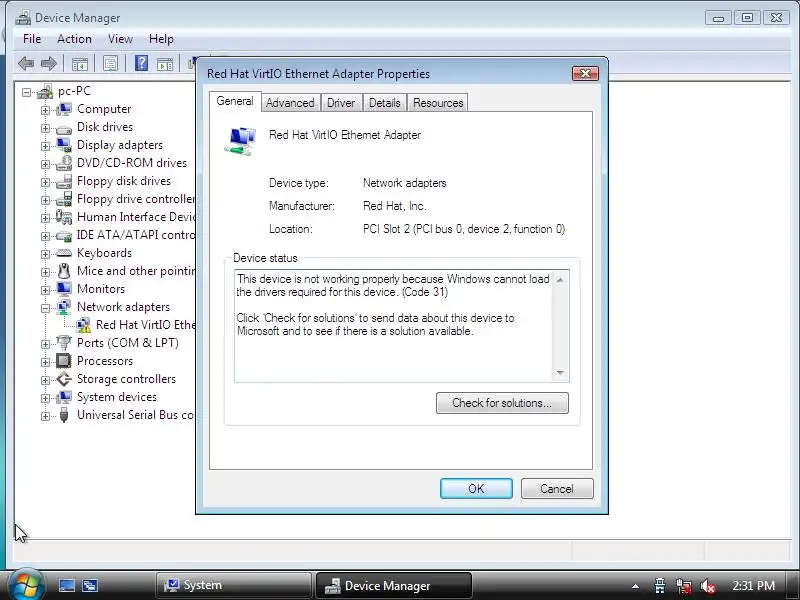Expand the Disk drives node
Viewport: 800px width, 600px height.
point(45,128)
